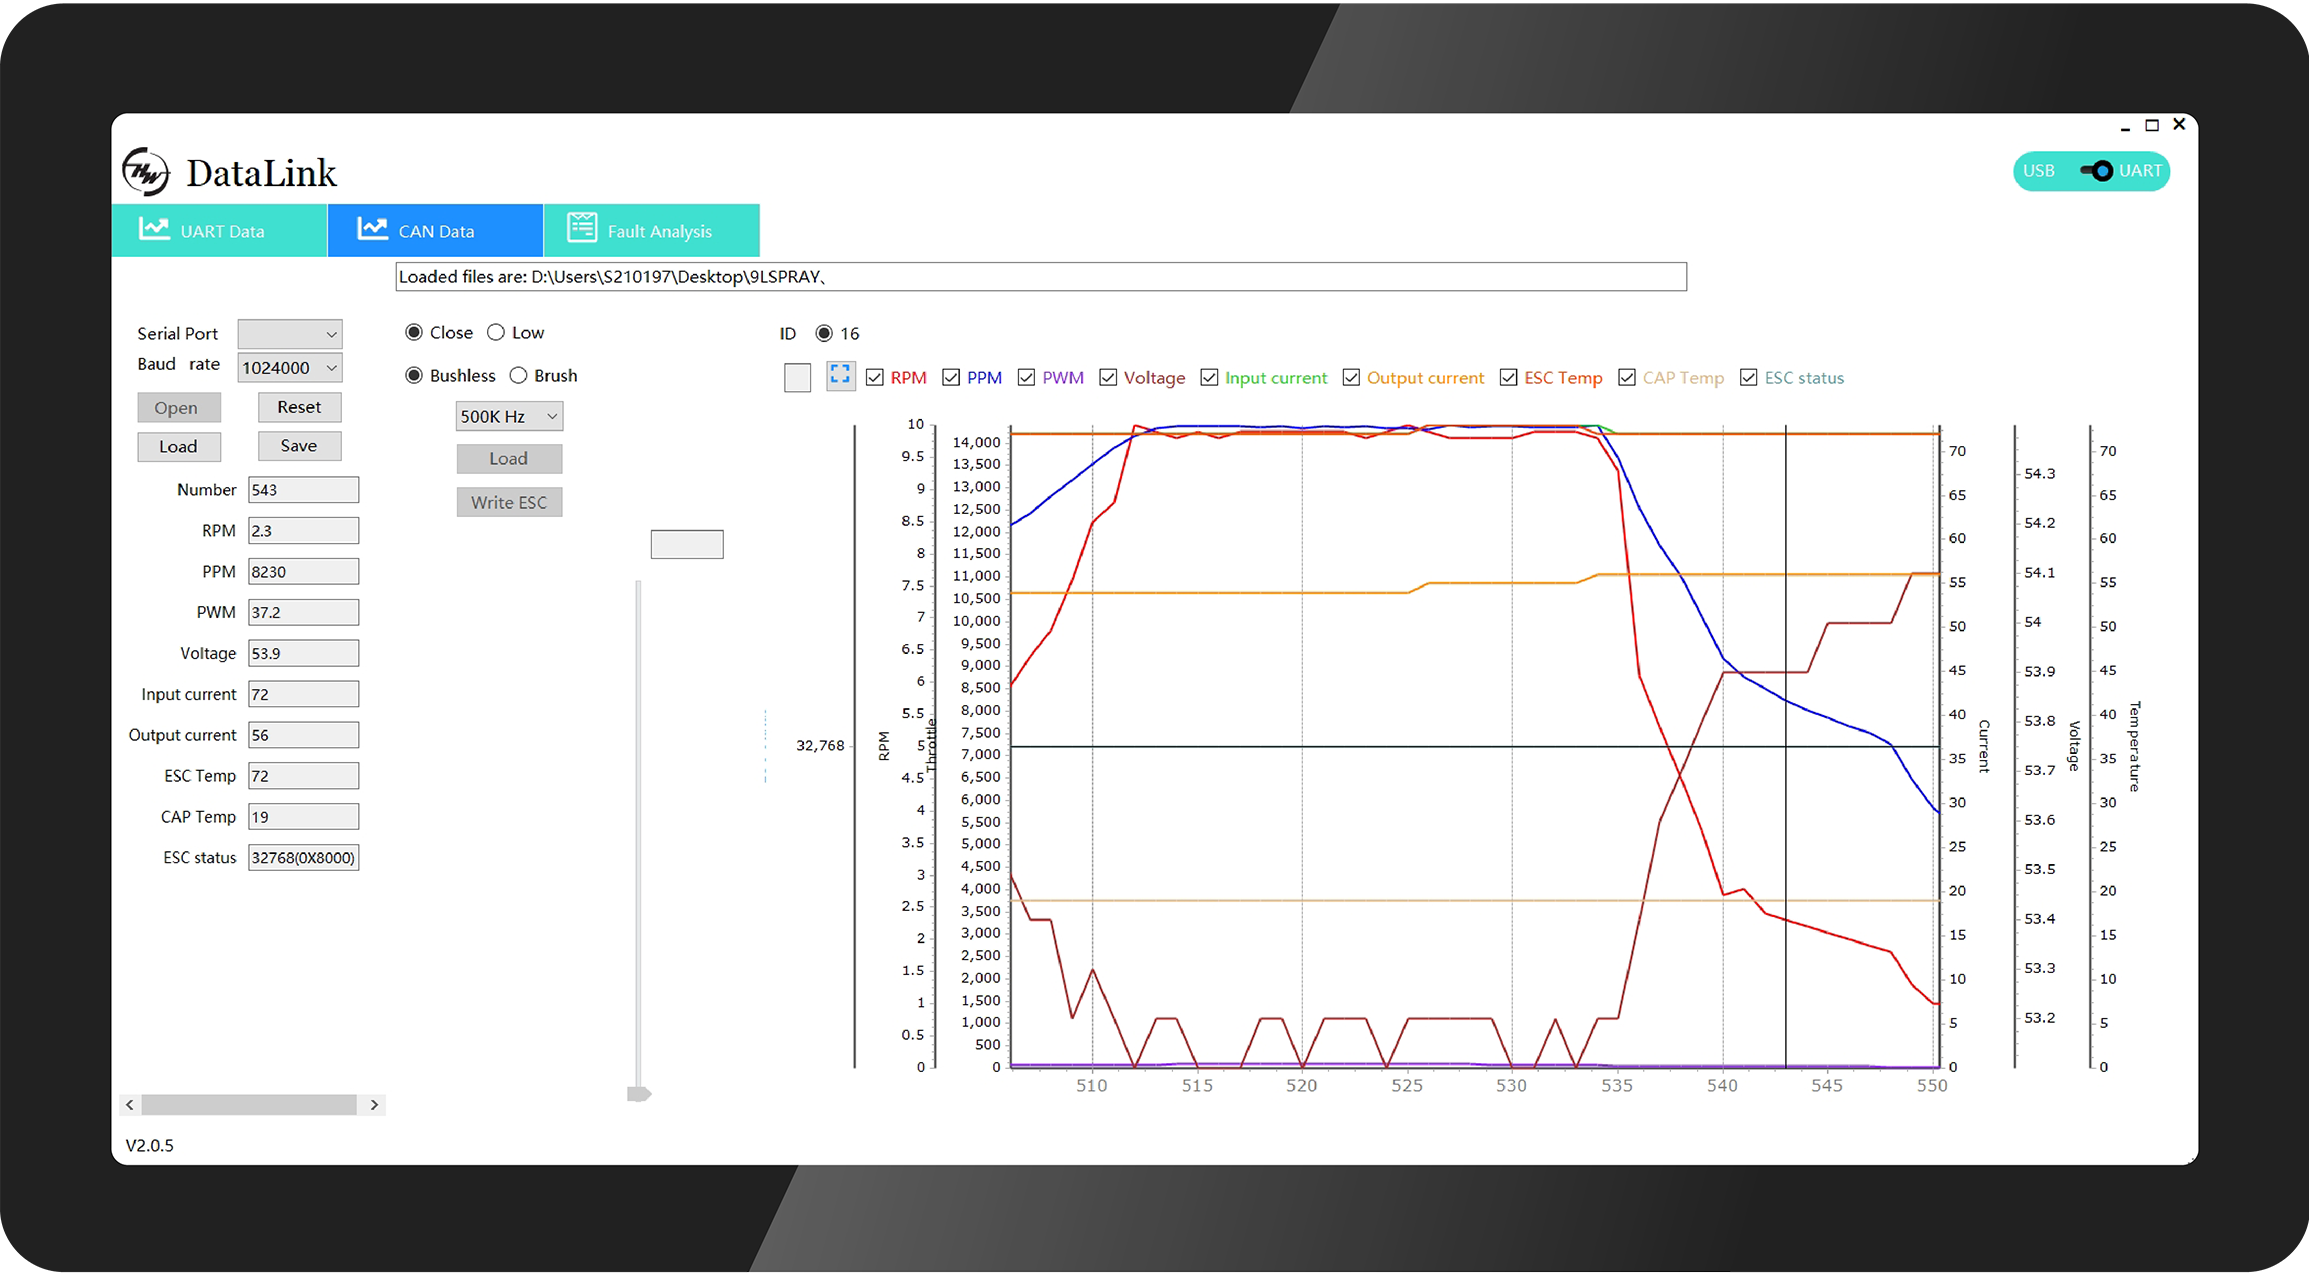Click the UART Data chart icon
2309x1278 pixels.
tap(154, 229)
